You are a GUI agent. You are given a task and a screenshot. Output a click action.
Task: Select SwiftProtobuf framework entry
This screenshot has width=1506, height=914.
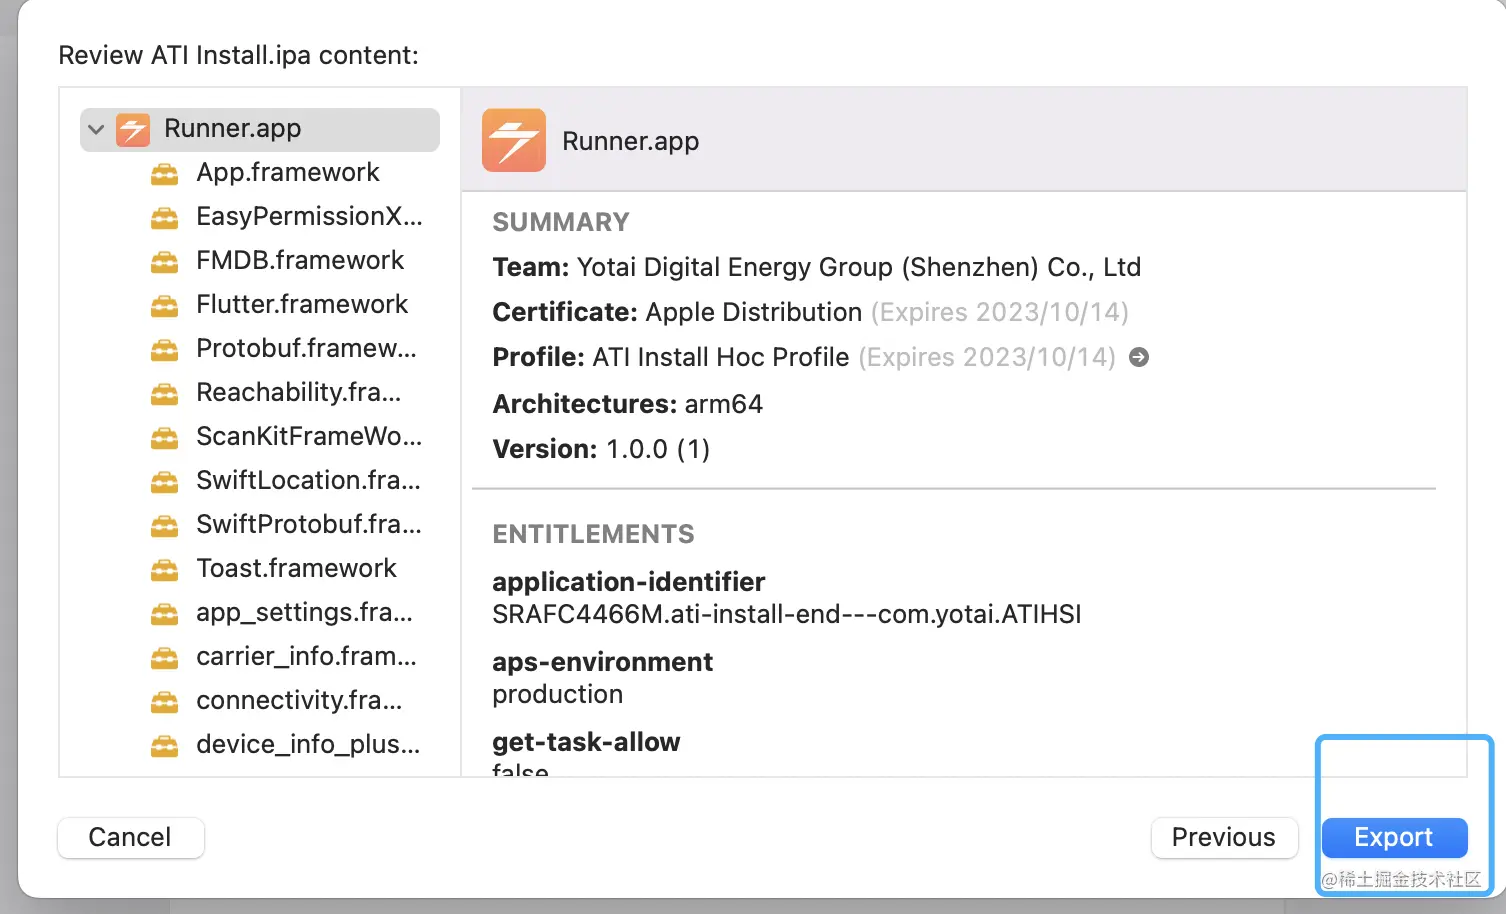(308, 525)
